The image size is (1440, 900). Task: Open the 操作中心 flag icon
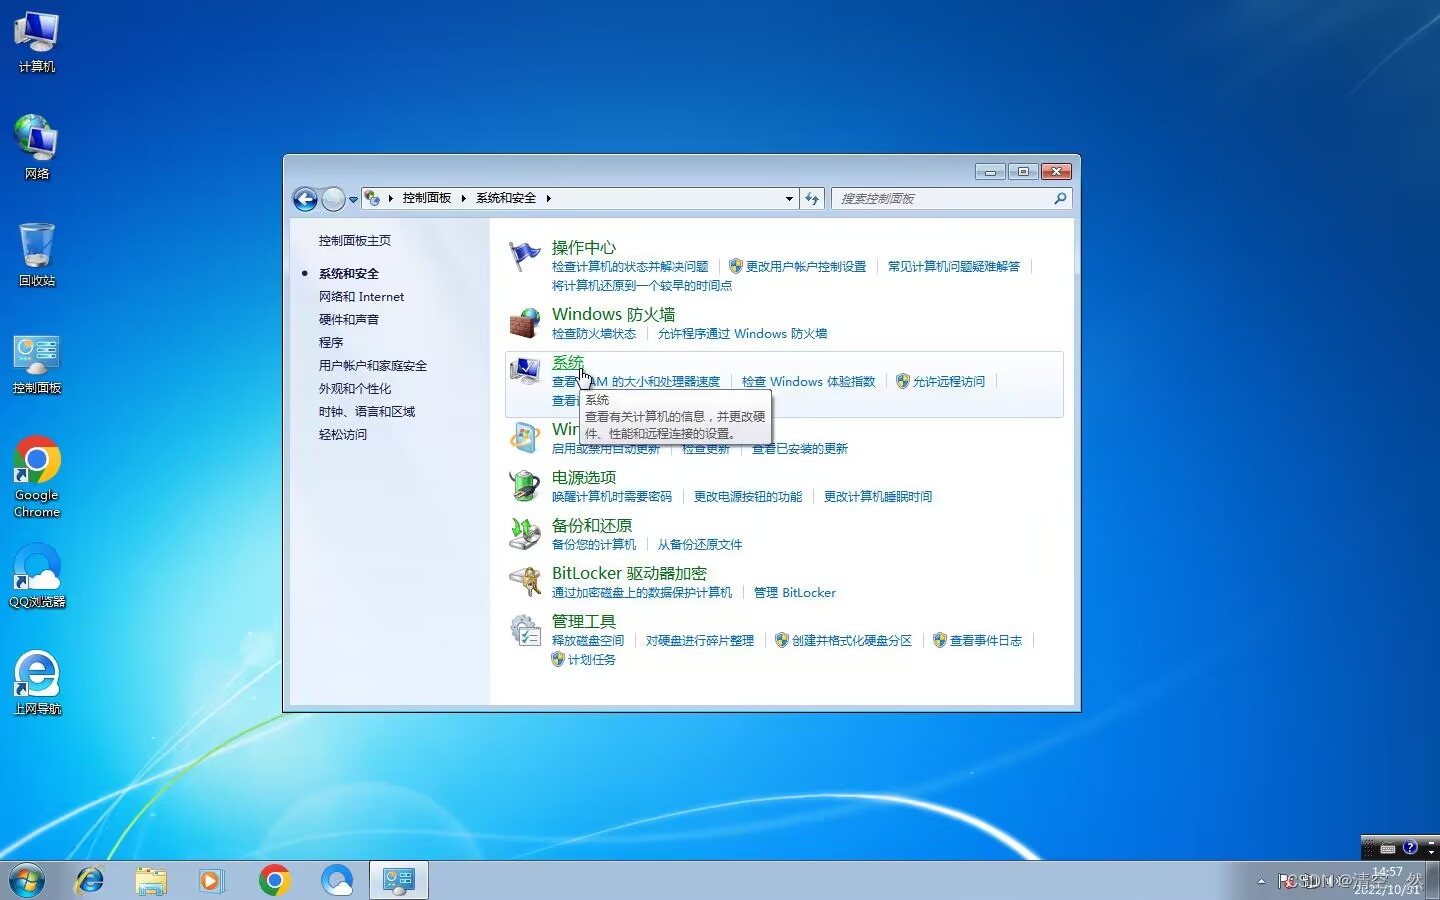(524, 256)
